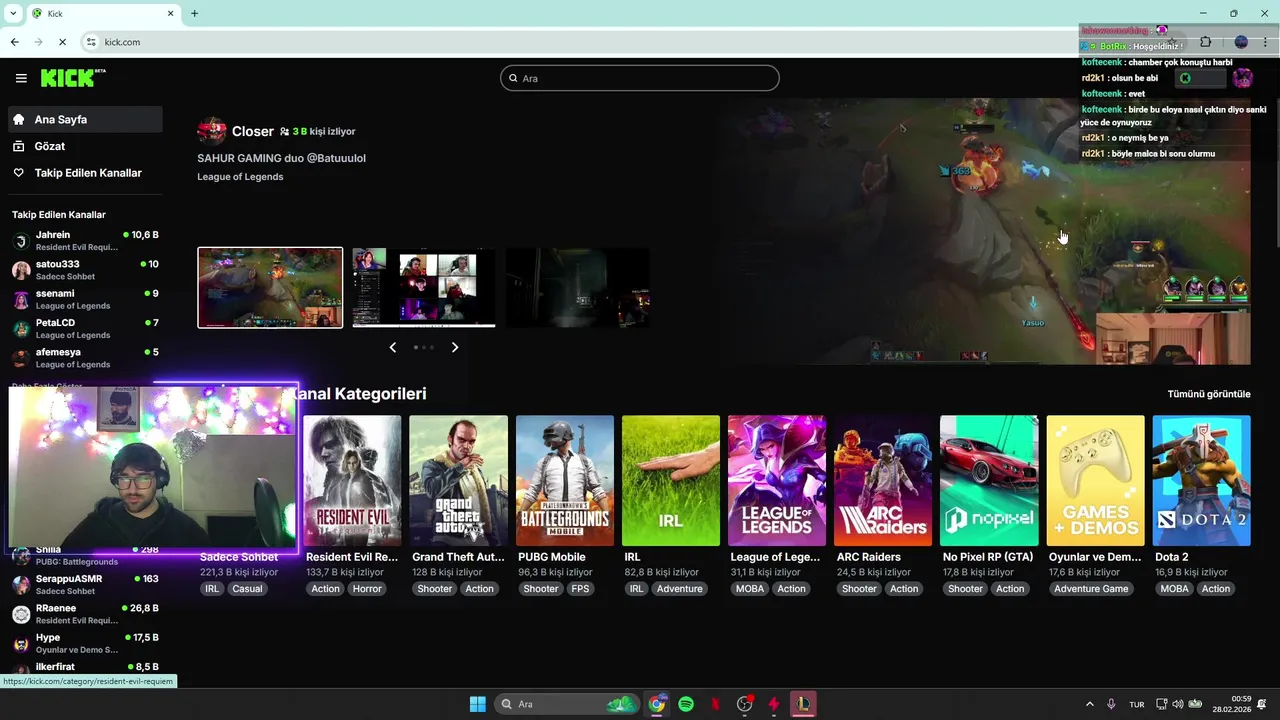
Task: Select afemesya channel in sidebar
Action: pos(85,357)
